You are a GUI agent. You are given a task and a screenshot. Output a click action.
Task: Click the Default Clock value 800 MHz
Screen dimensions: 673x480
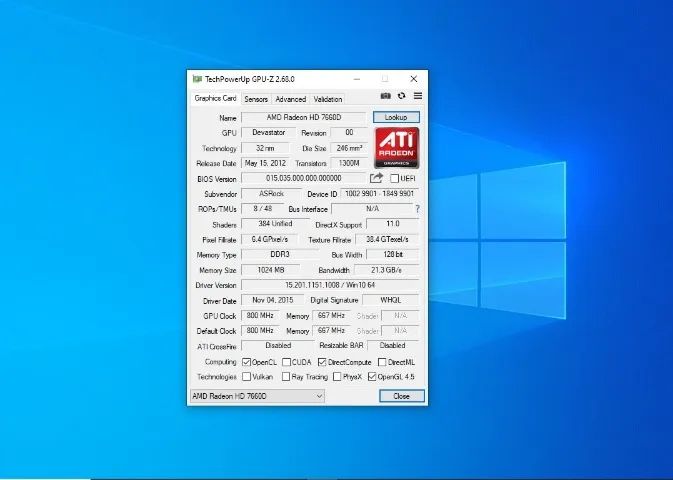coord(260,331)
